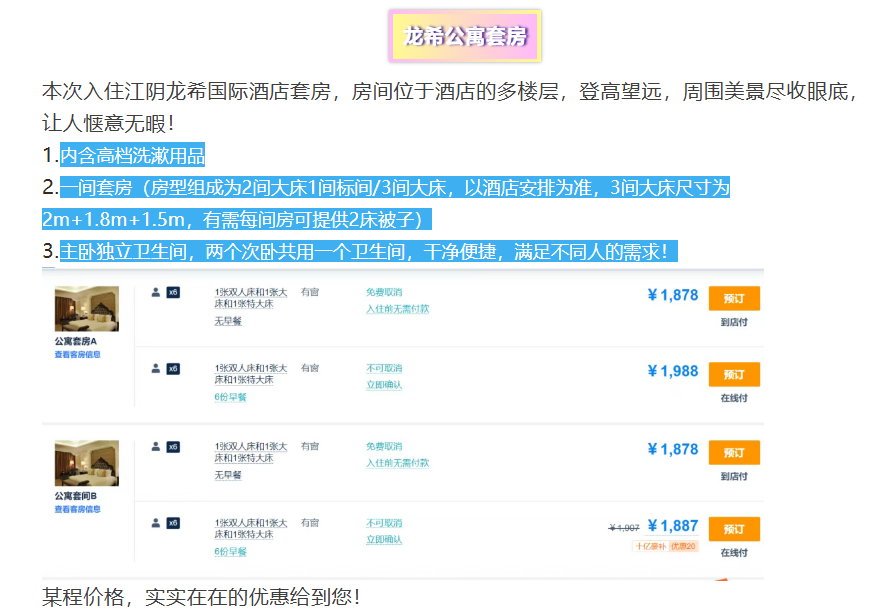The width and height of the screenshot is (885, 610).
Task: Click the 公寓套房A room thumbnail
Action: pos(86,309)
